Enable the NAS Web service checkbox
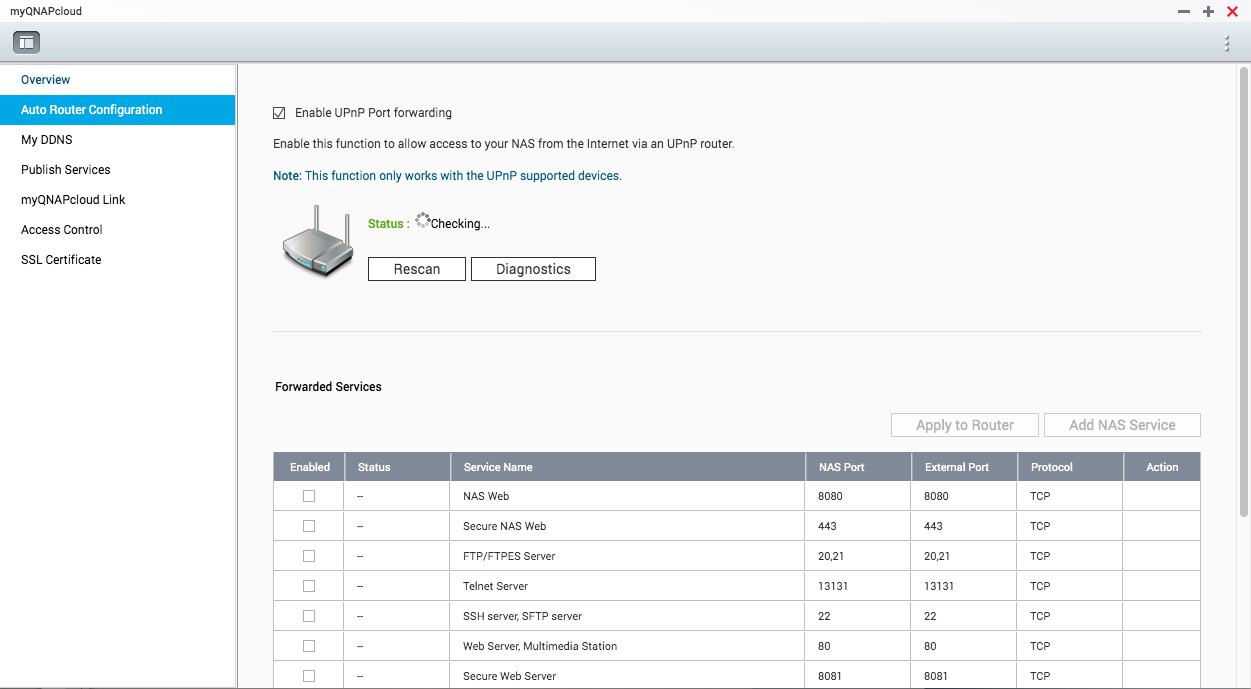Image resolution: width=1251 pixels, height=689 pixels. tap(309, 496)
